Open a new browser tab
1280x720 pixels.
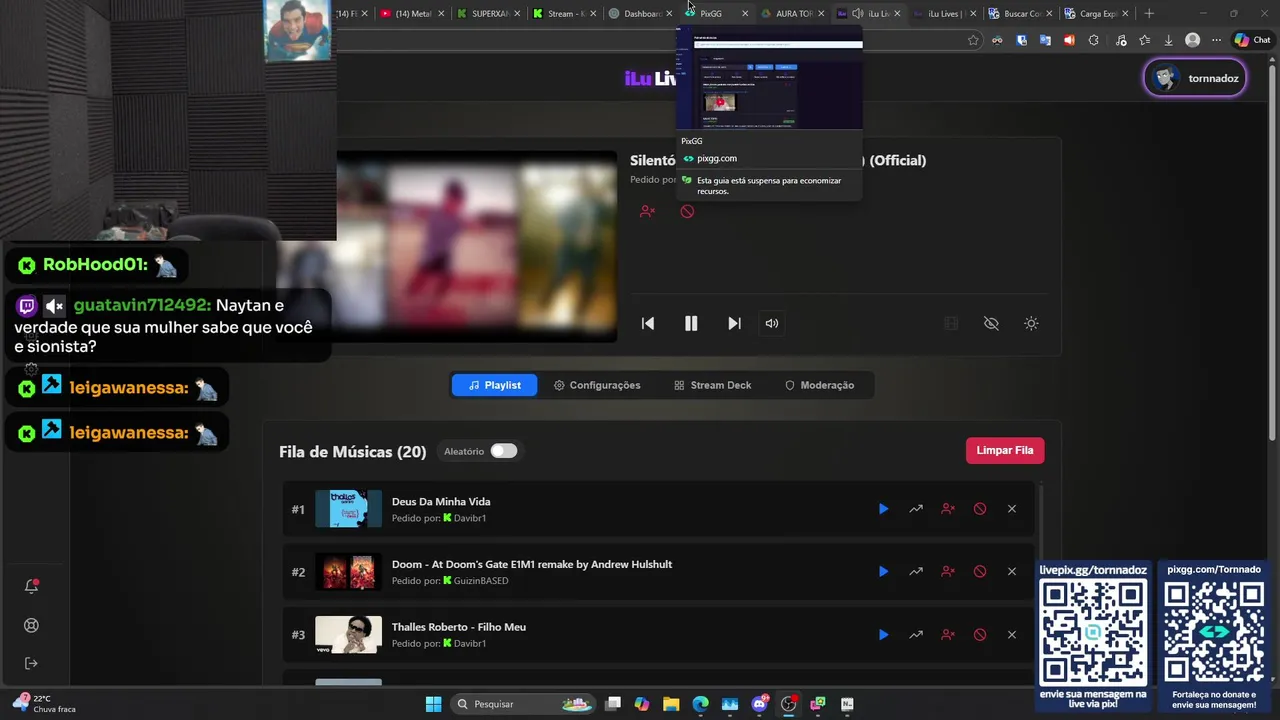coord(1149,14)
